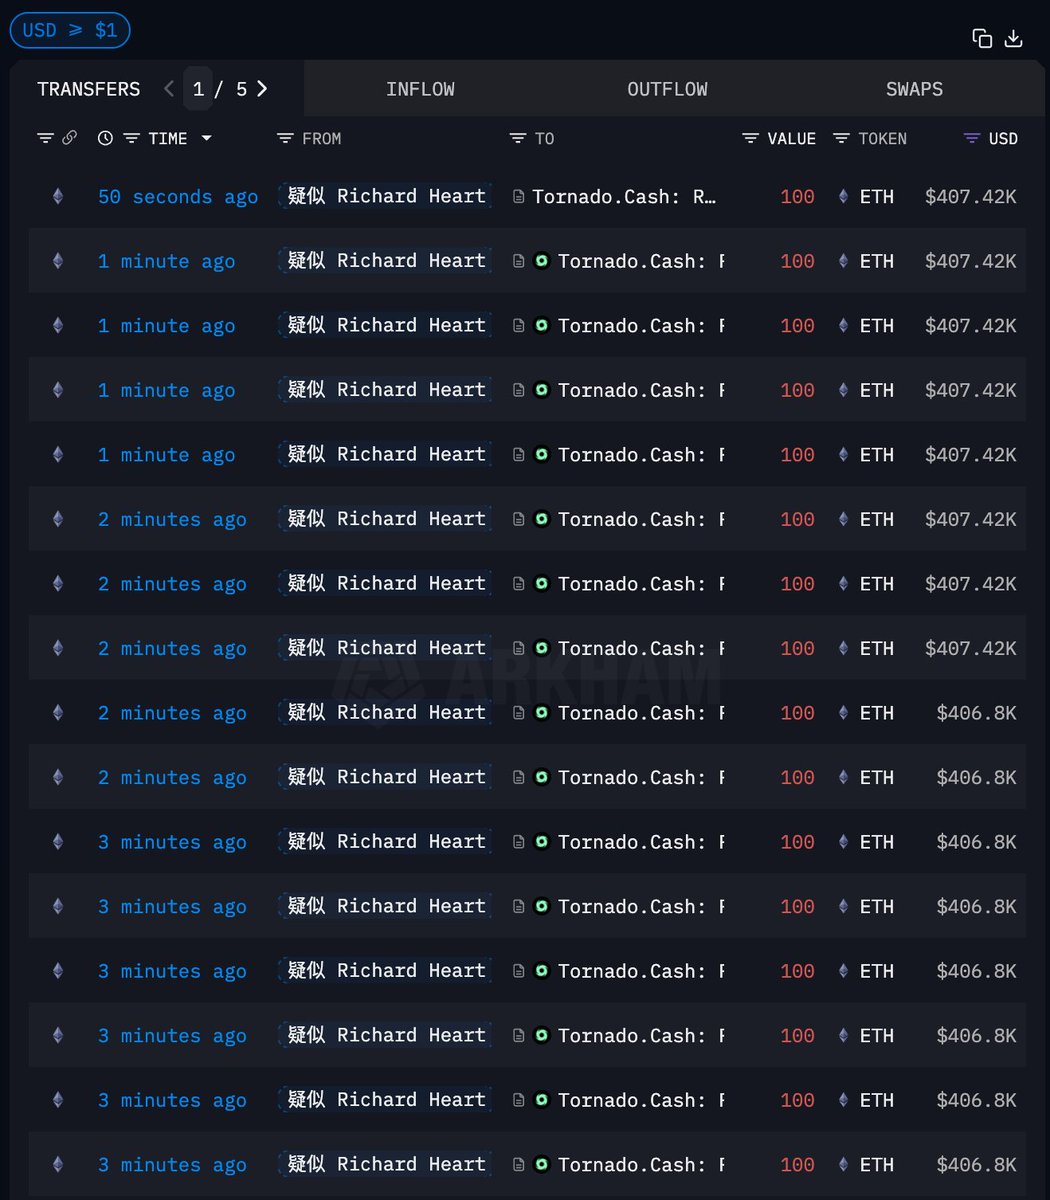The image size is (1050, 1200).
Task: Switch to the INFLOW tab
Action: tap(420, 89)
